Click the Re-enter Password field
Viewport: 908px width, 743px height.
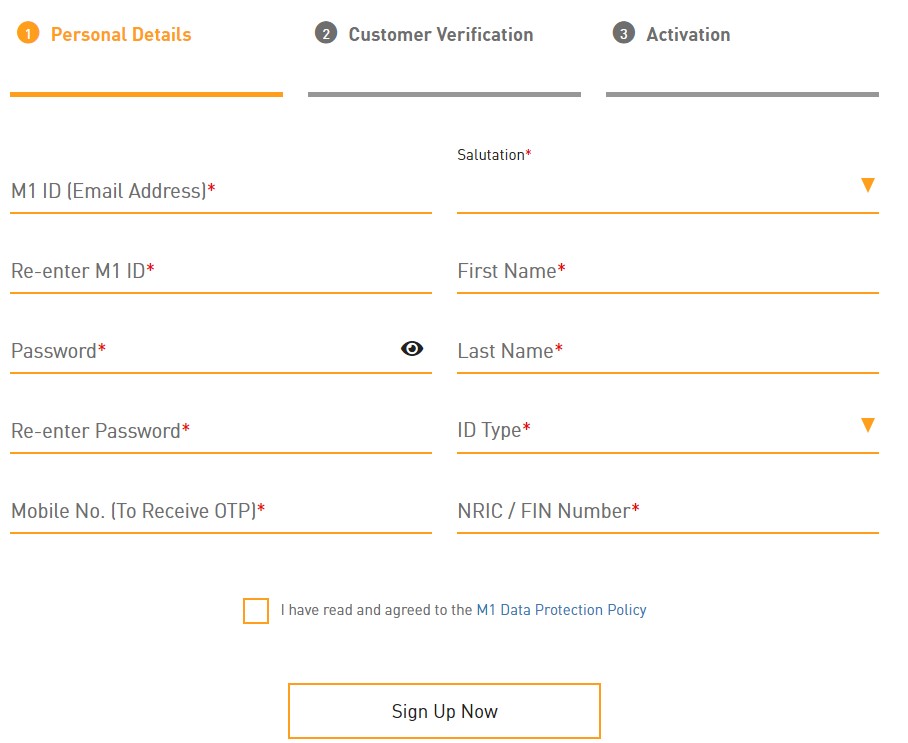(x=220, y=431)
